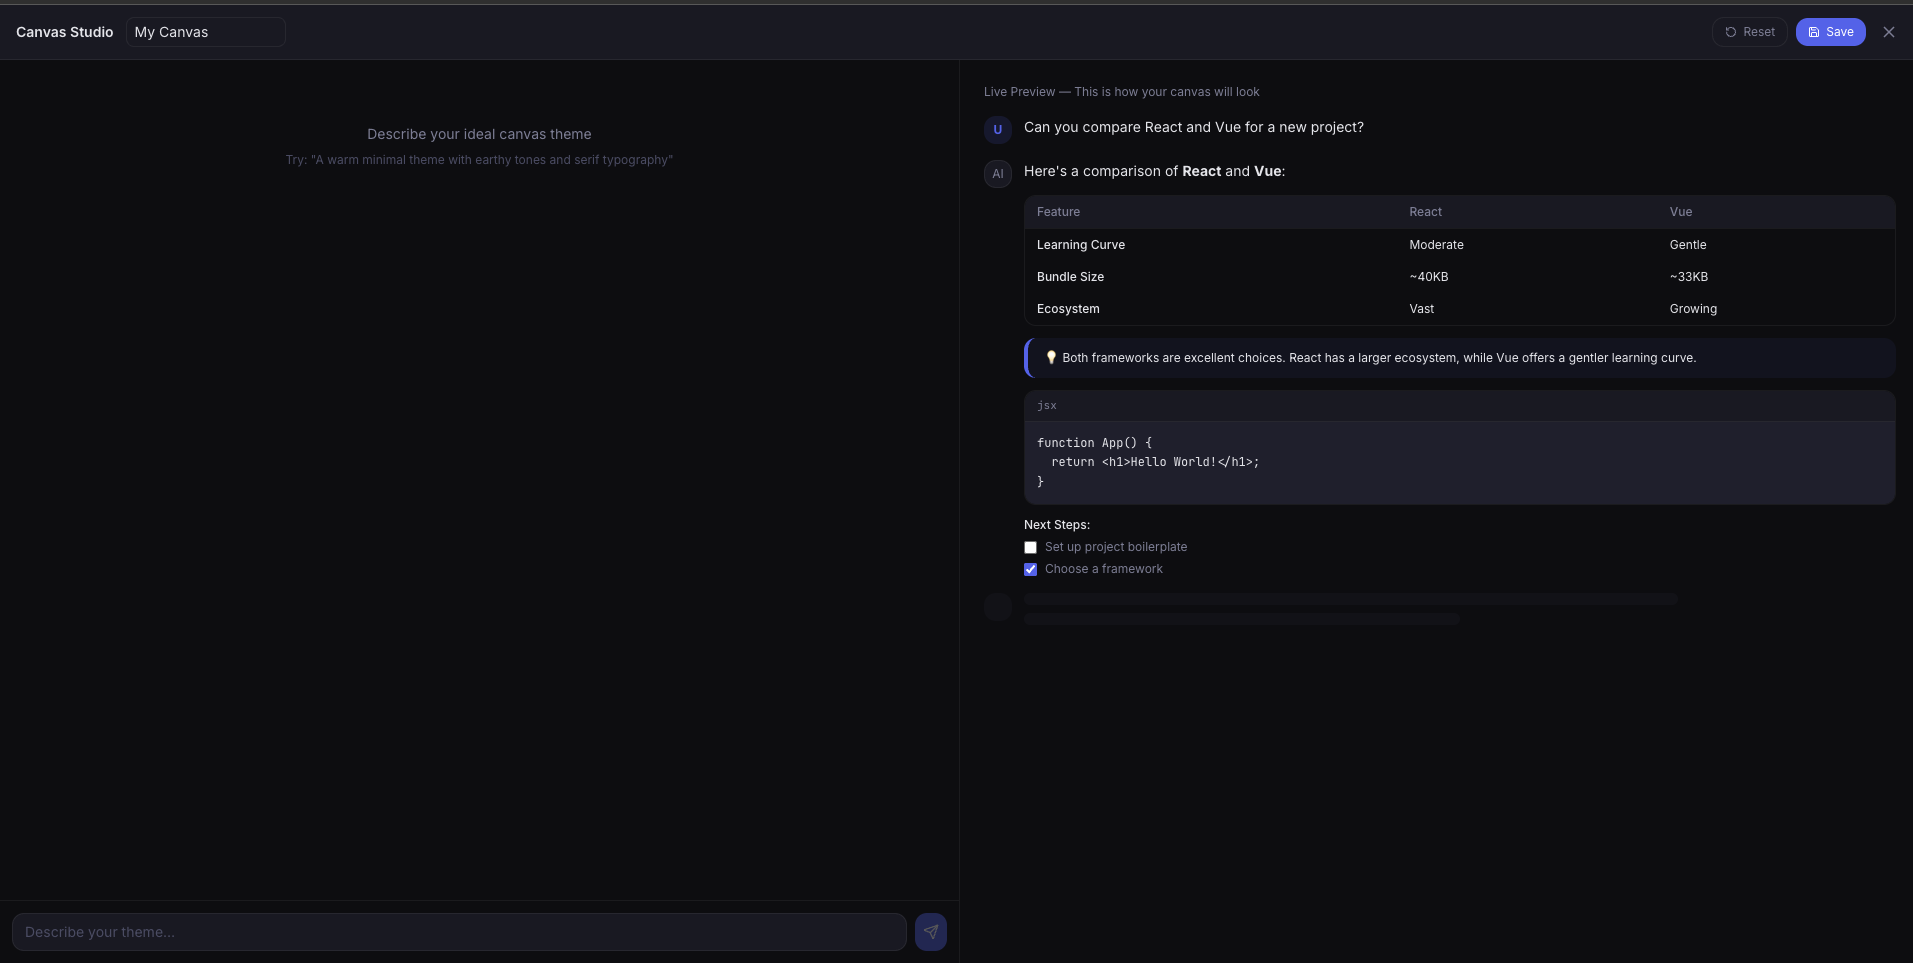Click the AI avatar icon
The image size is (1913, 963).
997,173
